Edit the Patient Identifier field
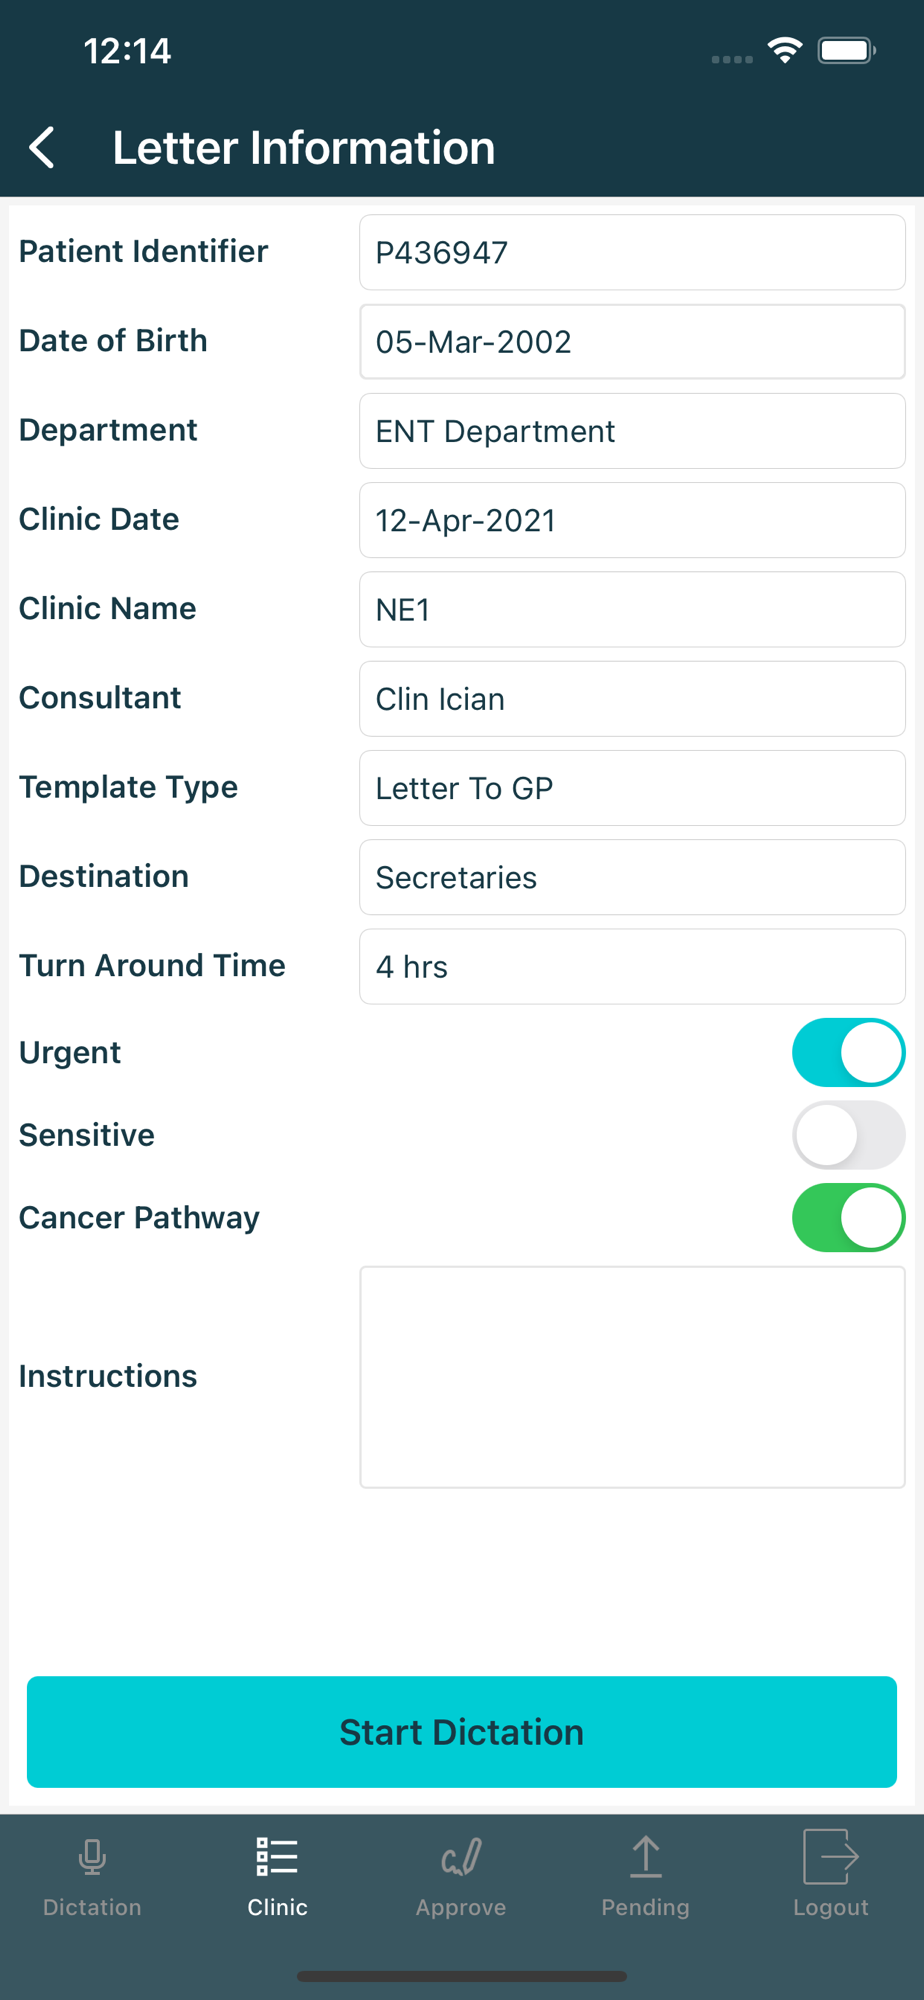The width and height of the screenshot is (924, 2000). pos(632,252)
